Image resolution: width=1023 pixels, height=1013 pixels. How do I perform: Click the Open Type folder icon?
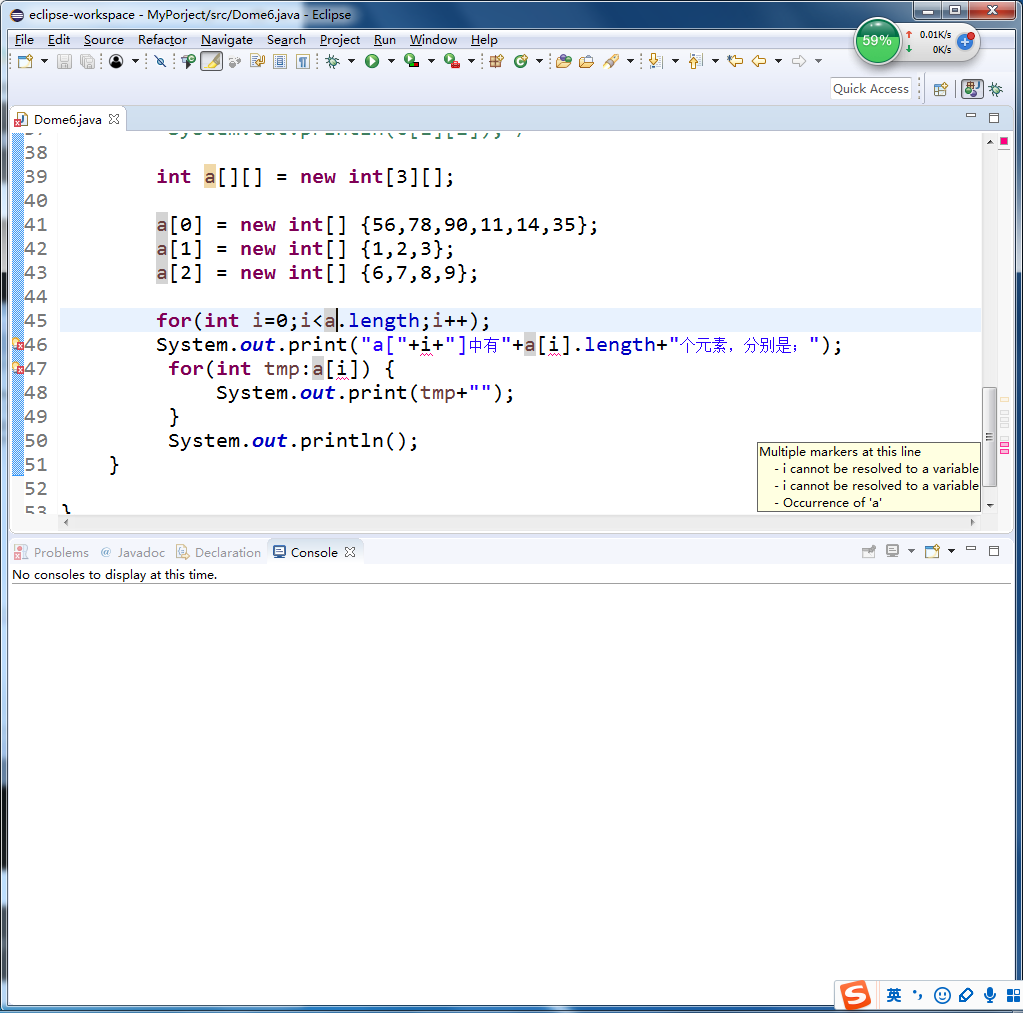[564, 61]
